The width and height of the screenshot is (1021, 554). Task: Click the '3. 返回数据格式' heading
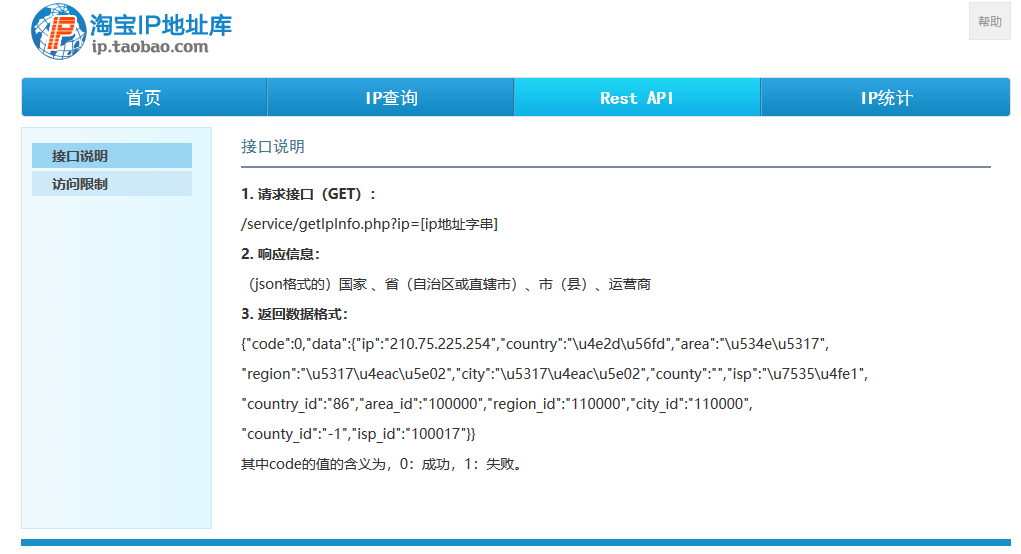point(294,314)
